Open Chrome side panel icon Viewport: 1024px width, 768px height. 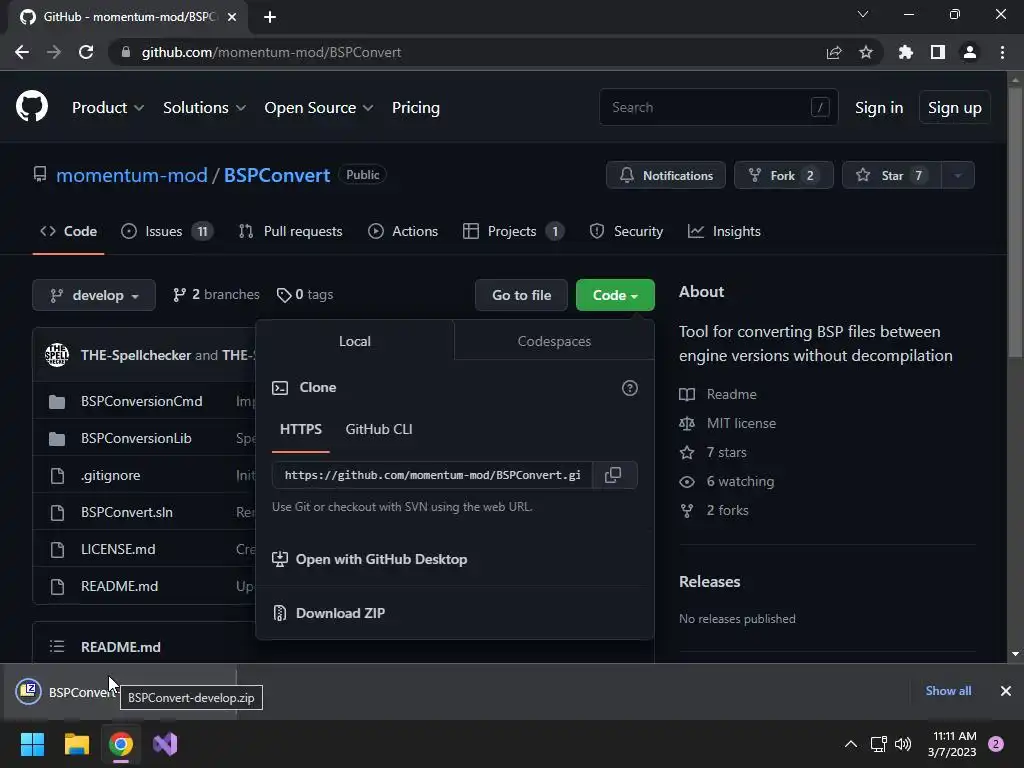938,52
